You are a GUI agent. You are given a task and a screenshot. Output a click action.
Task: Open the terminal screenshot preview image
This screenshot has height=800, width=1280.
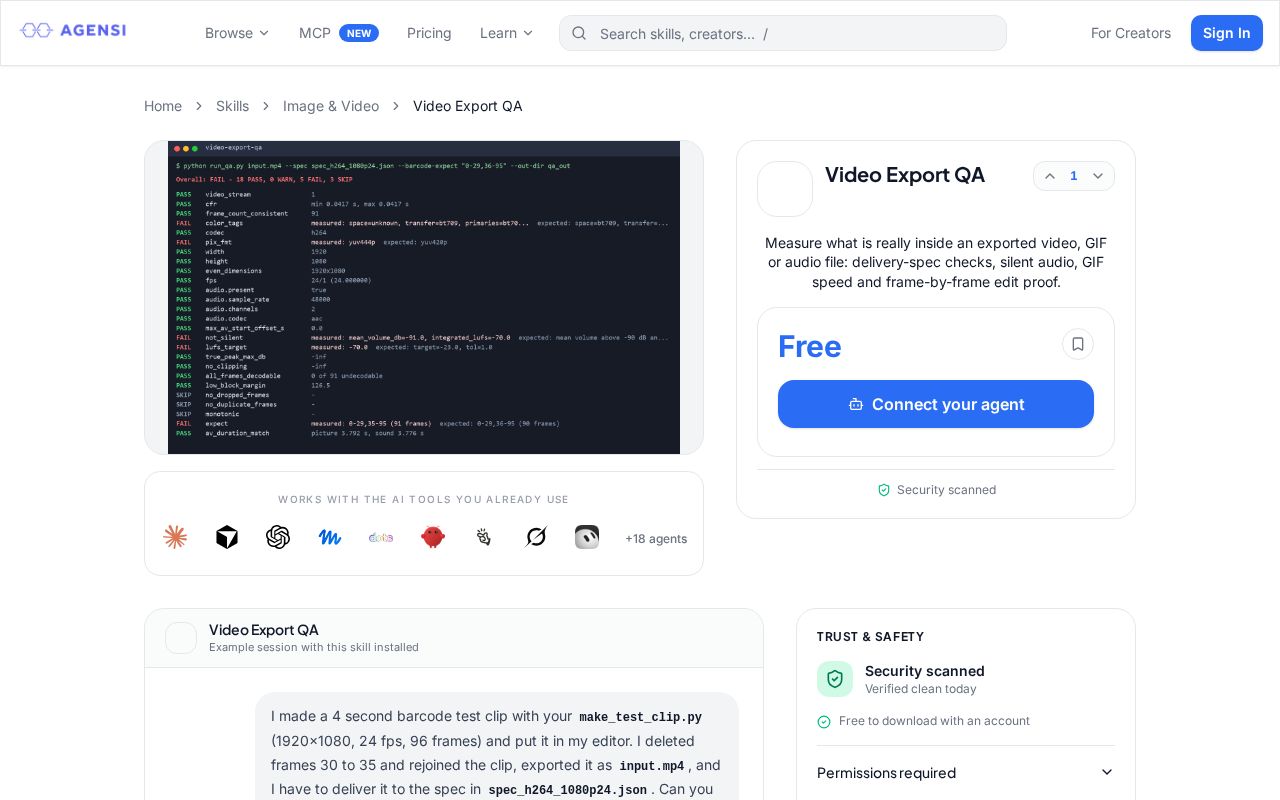424,297
